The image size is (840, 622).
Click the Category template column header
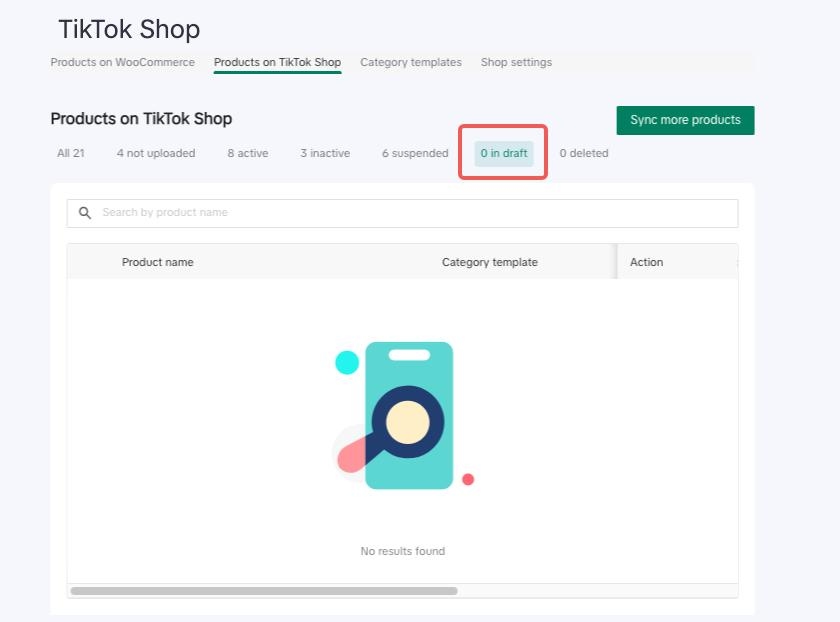pos(490,262)
